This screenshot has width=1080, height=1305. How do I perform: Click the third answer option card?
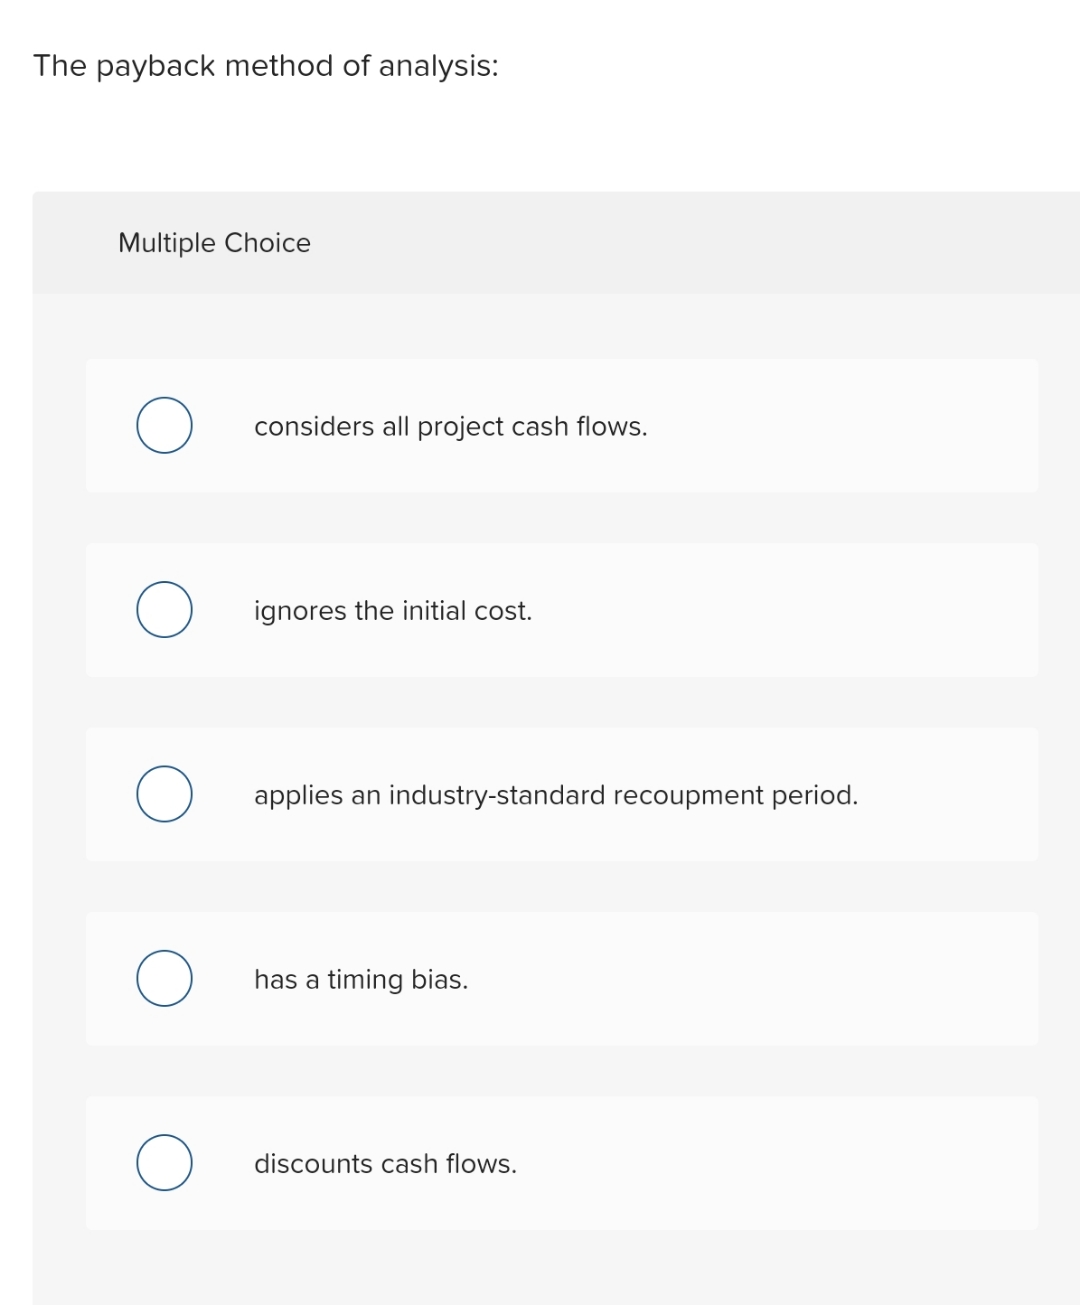pyautogui.click(x=560, y=794)
